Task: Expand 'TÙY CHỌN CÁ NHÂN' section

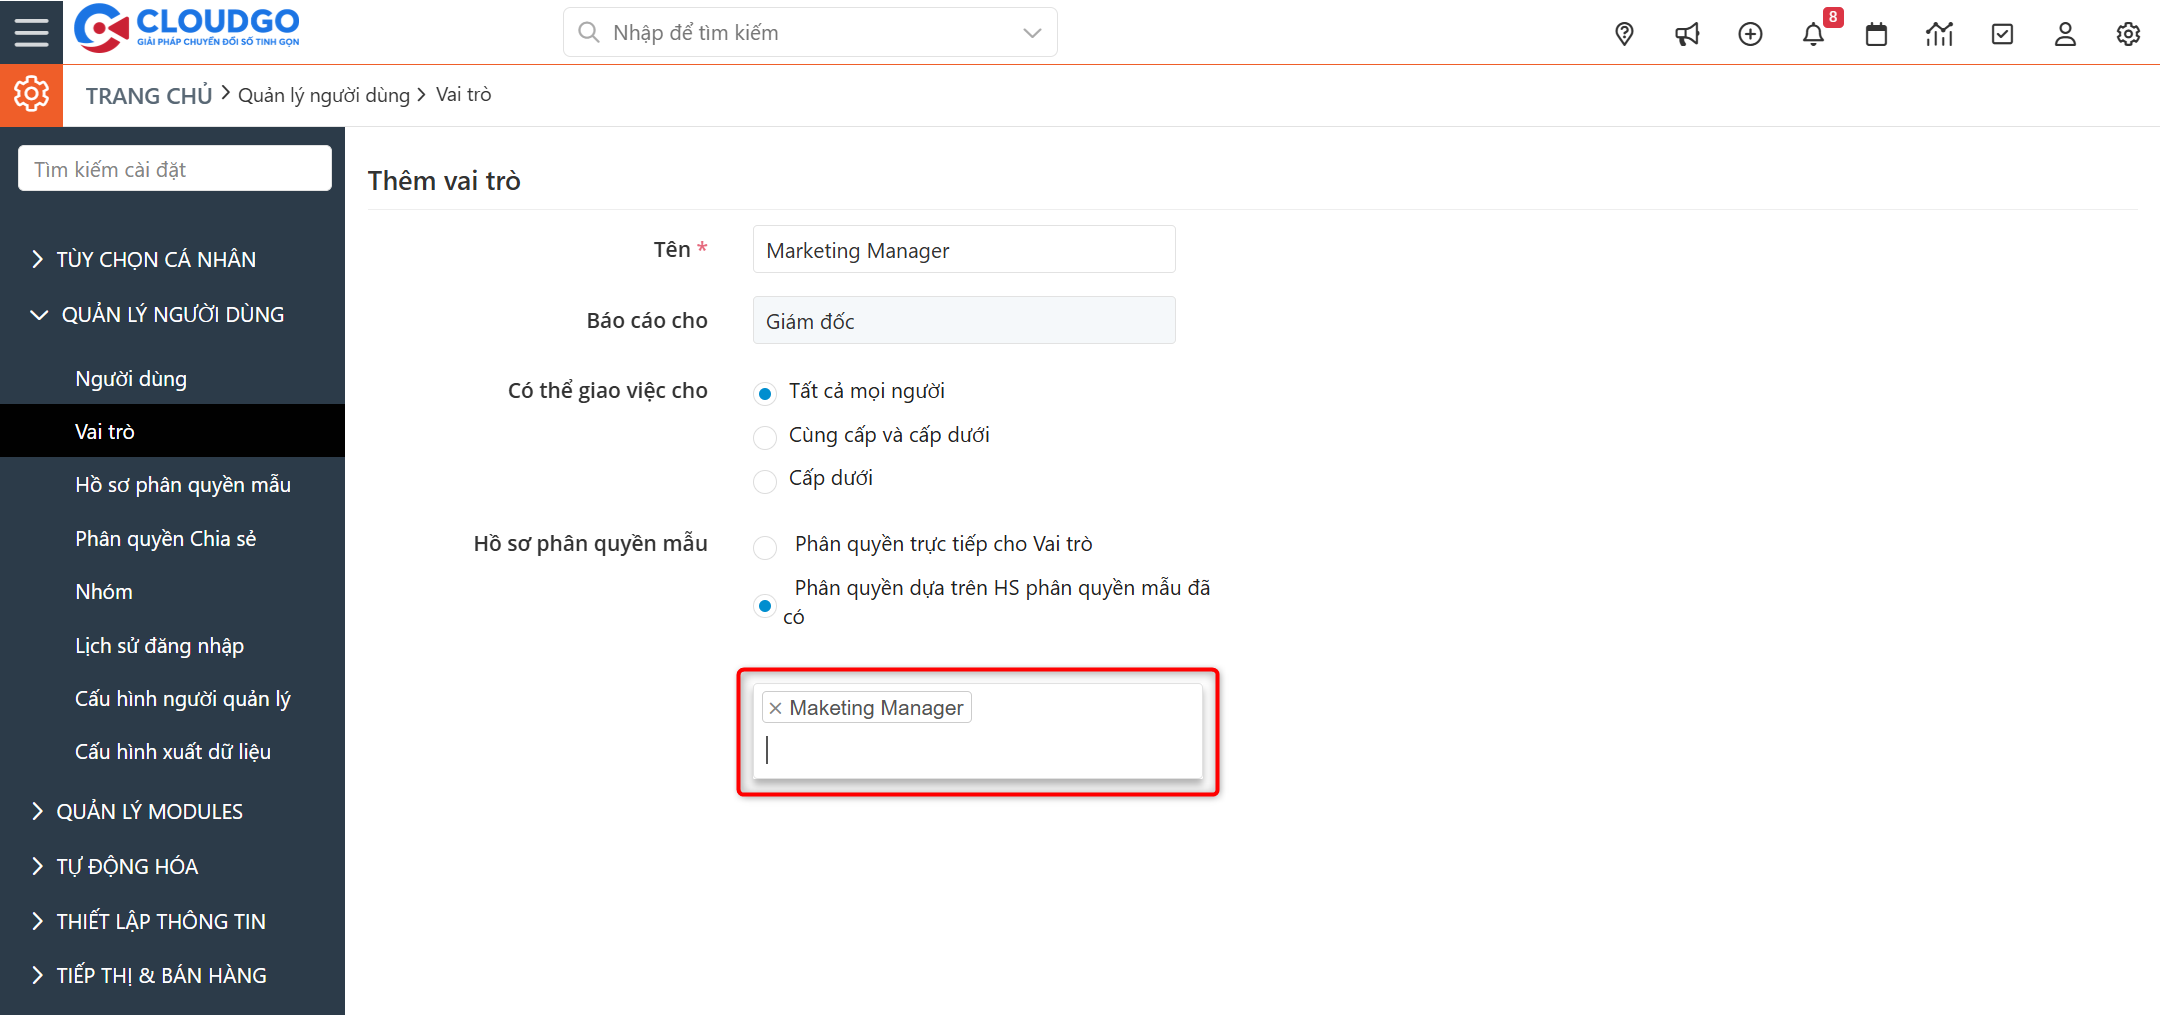Action: tap(156, 259)
